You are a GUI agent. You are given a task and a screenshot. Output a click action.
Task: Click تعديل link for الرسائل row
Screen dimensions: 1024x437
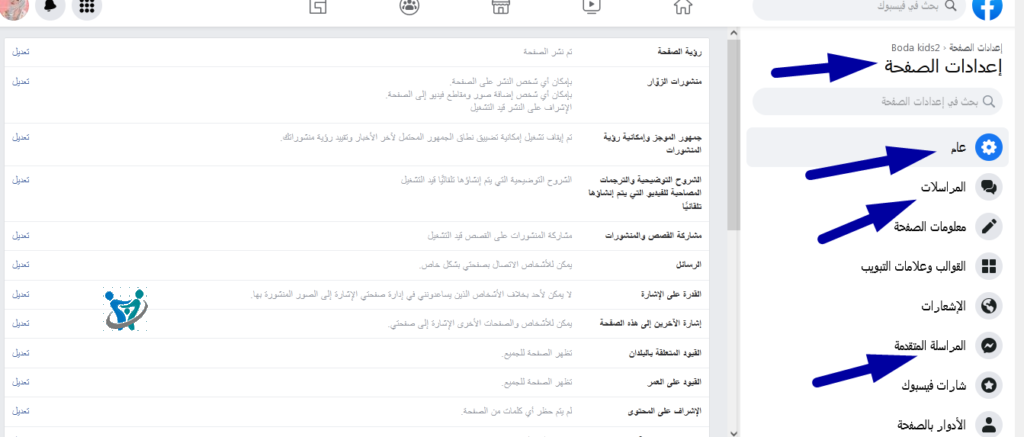[20, 265]
